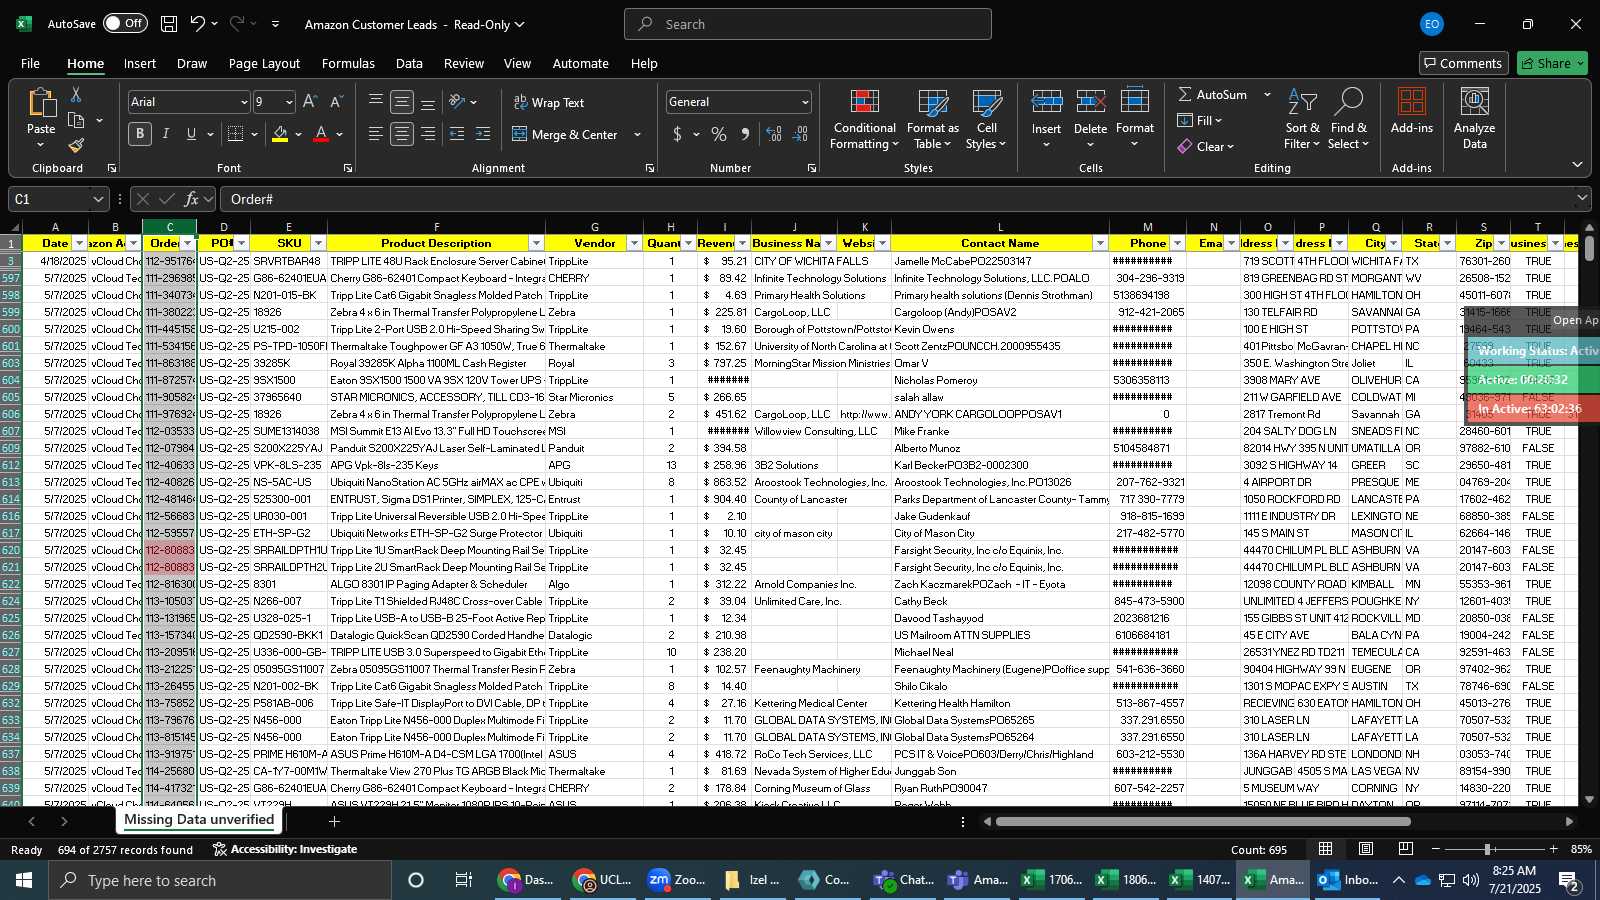Viewport: 1600px width, 900px height.
Task: Click Decrease Decimal icon
Action: click(x=800, y=134)
